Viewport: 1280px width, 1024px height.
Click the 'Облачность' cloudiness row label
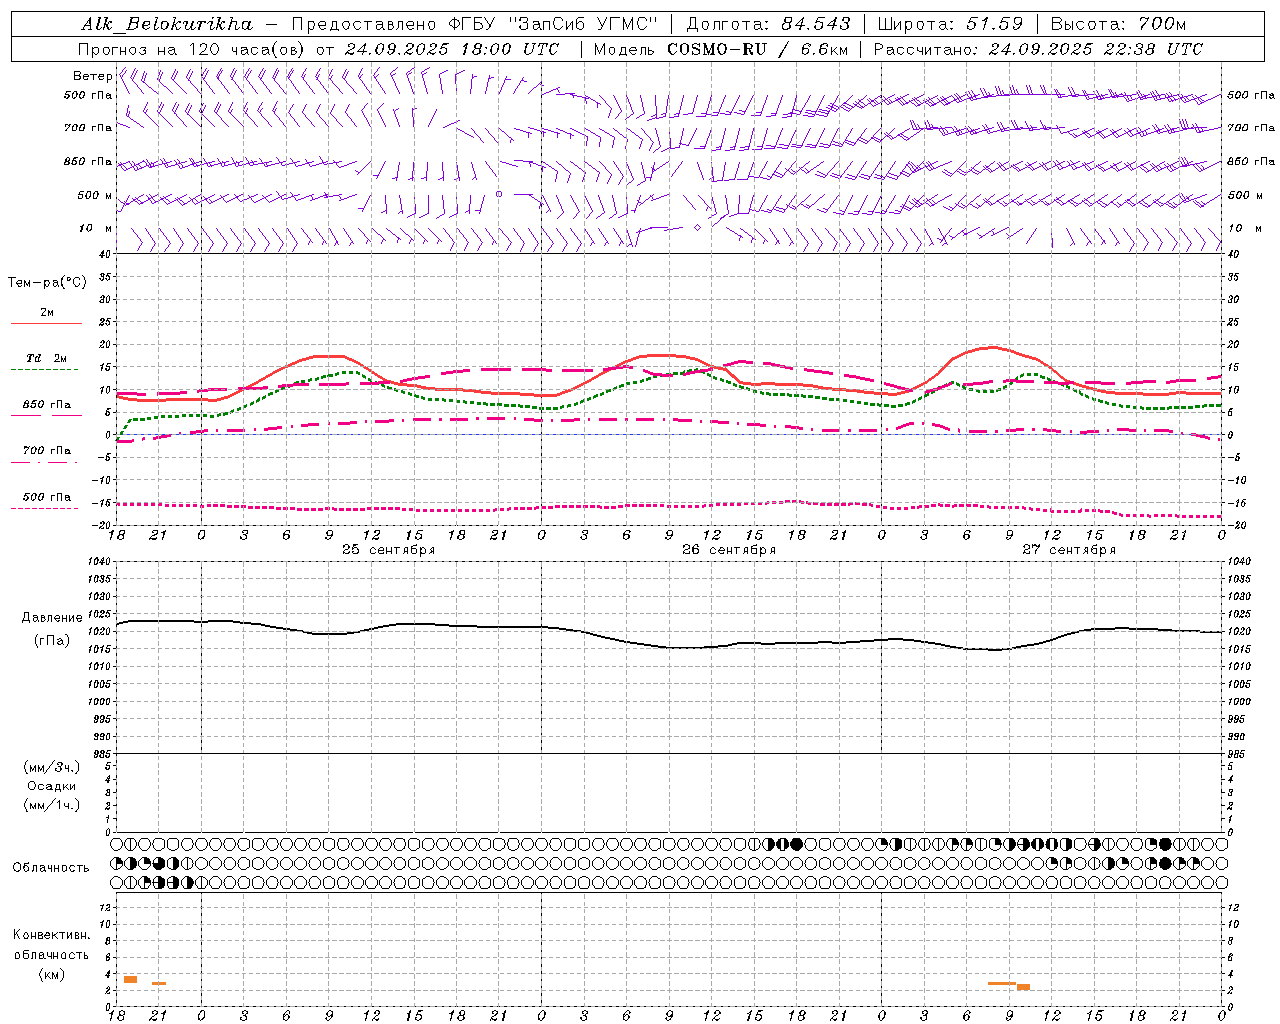(x=51, y=868)
